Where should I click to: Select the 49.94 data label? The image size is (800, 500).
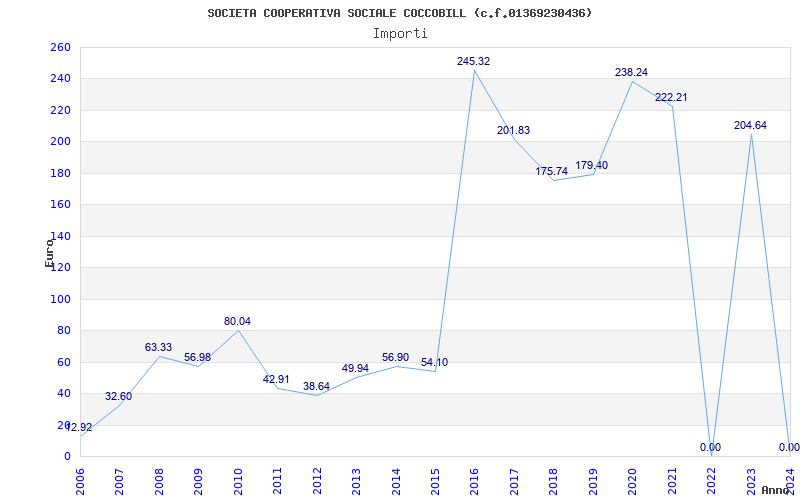(x=355, y=368)
